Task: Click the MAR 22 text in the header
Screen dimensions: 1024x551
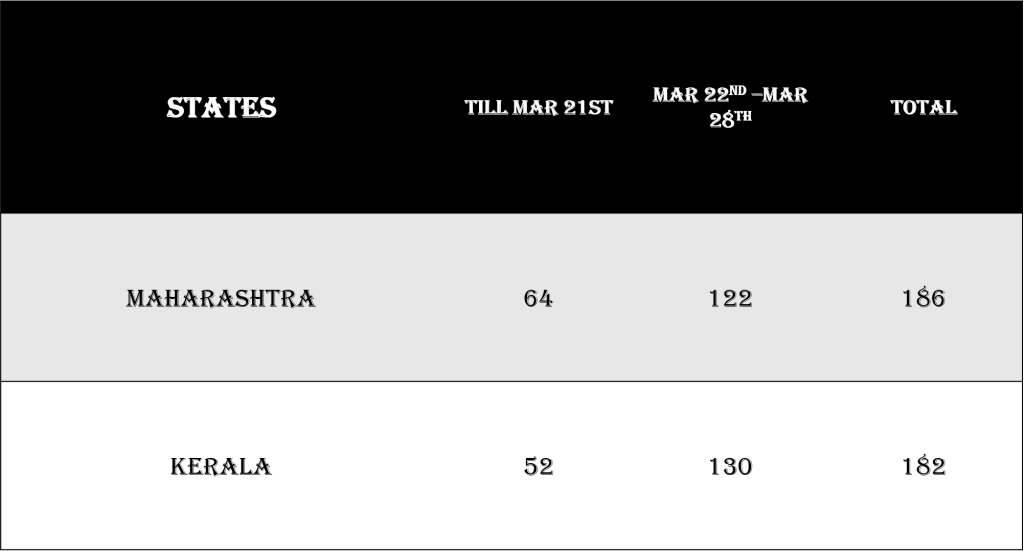Action: (x=689, y=96)
